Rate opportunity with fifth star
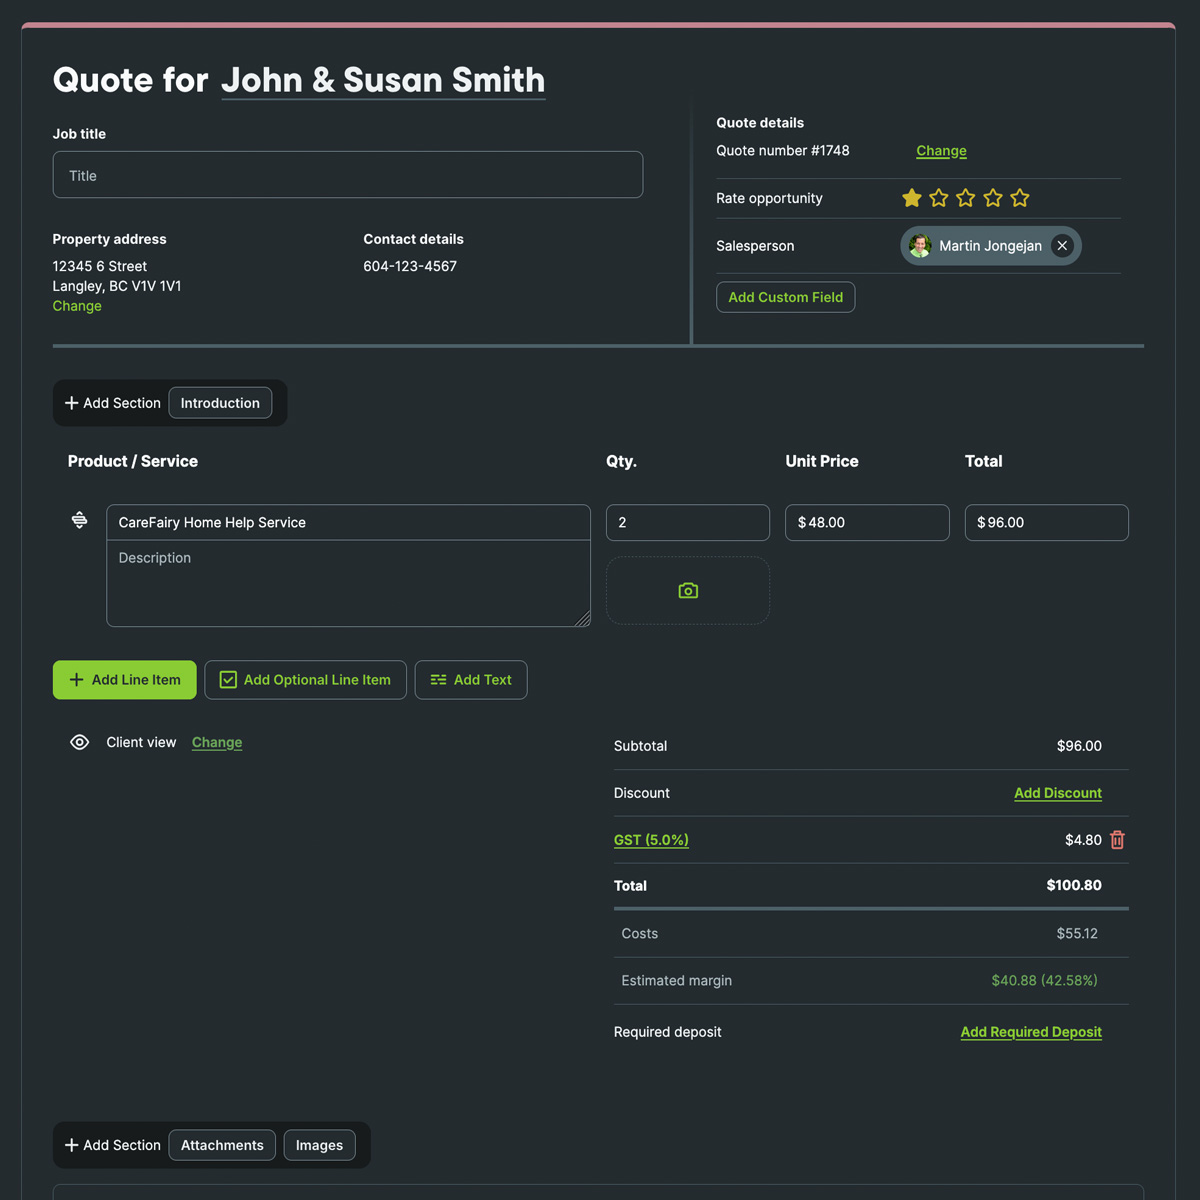 tap(1019, 198)
